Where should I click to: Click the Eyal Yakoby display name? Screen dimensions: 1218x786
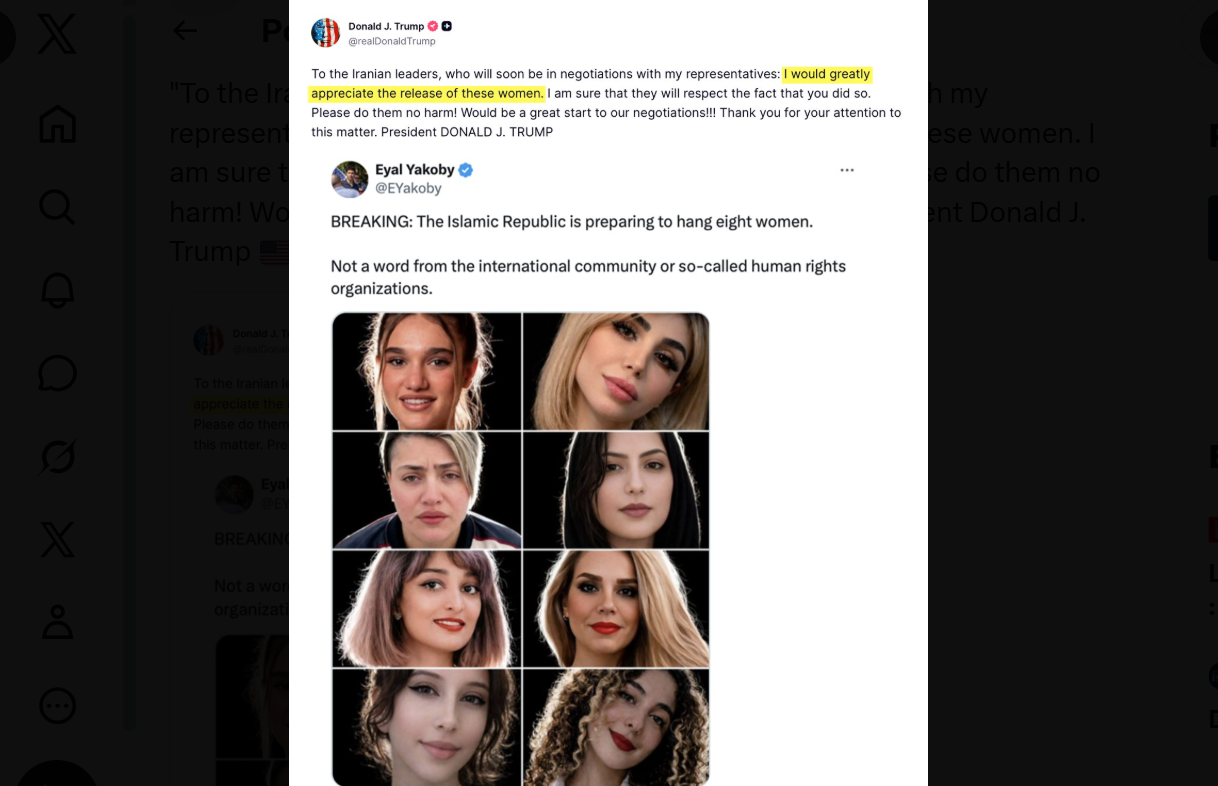coord(414,170)
